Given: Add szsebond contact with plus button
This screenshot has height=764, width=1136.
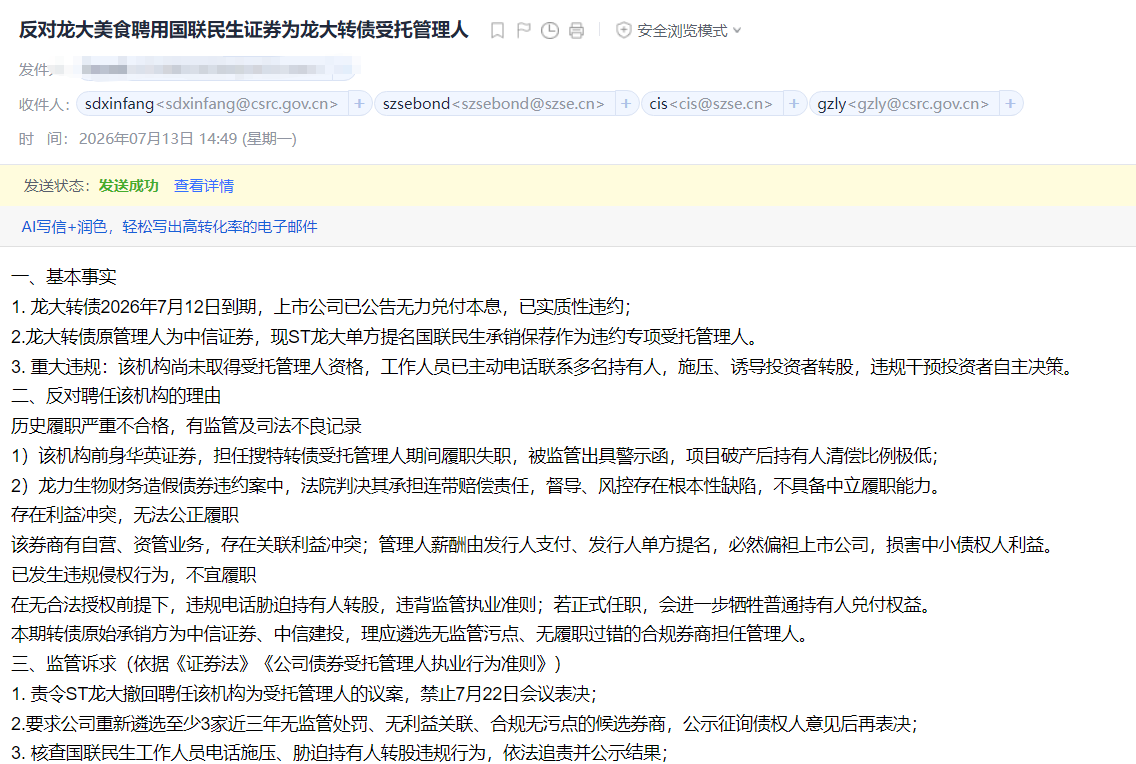Looking at the screenshot, I should 626,104.
